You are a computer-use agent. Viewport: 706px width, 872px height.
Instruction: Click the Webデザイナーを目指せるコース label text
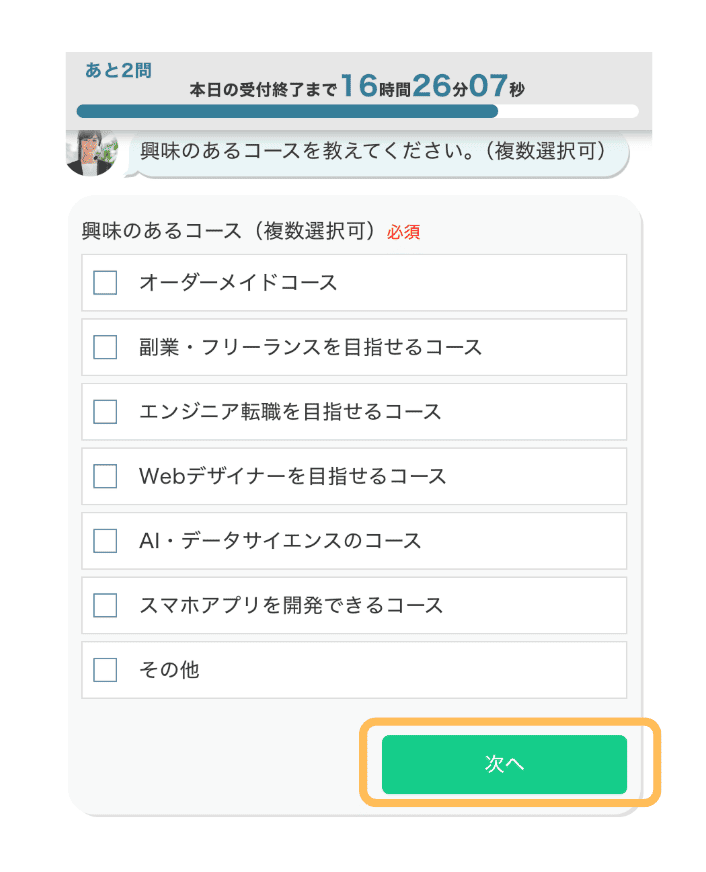pos(293,476)
